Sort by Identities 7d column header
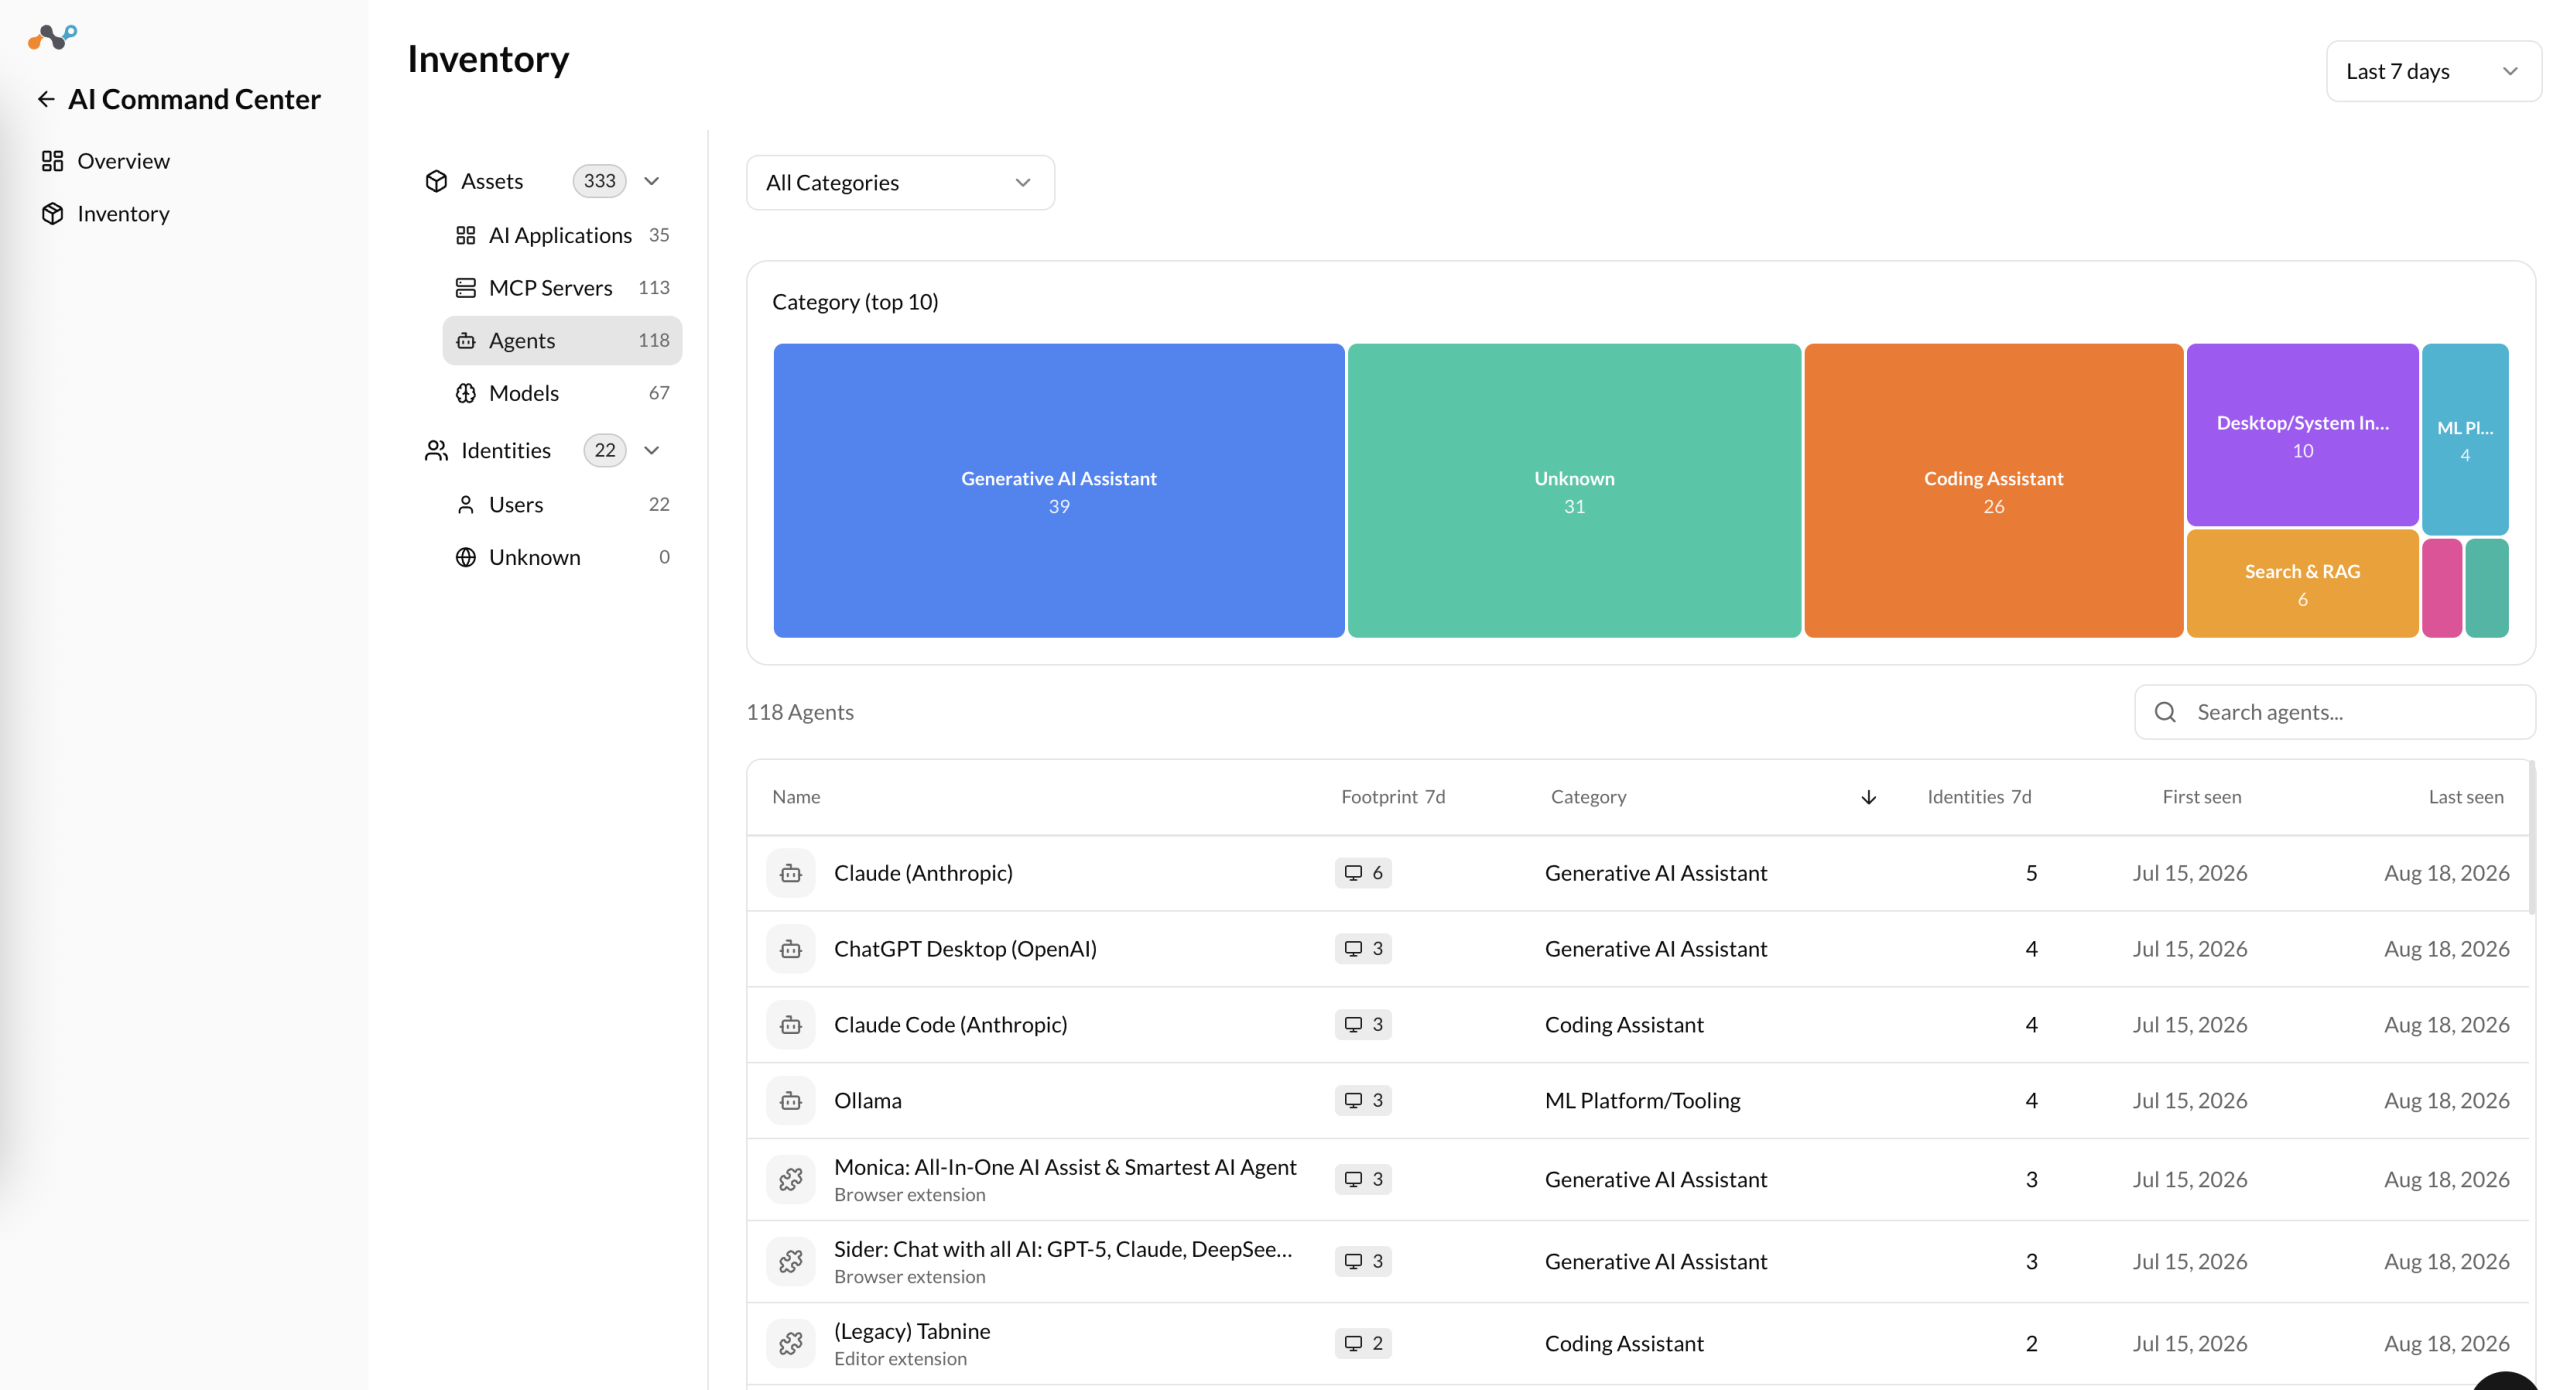The image size is (2560, 1390). pyautogui.click(x=1979, y=797)
